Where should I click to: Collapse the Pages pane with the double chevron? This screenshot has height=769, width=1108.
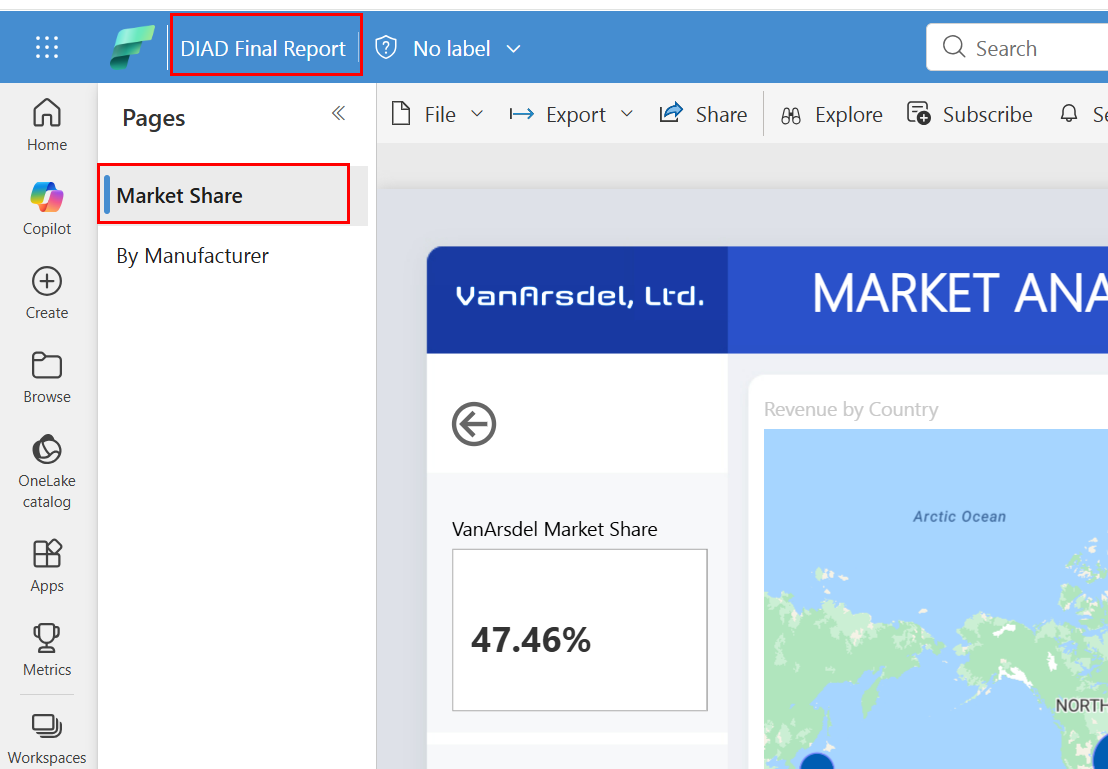pos(338,113)
